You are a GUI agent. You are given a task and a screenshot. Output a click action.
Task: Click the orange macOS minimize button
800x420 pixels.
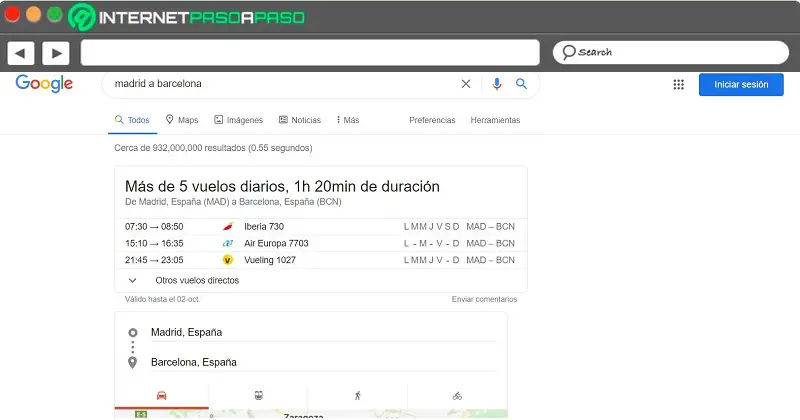[x=34, y=14]
